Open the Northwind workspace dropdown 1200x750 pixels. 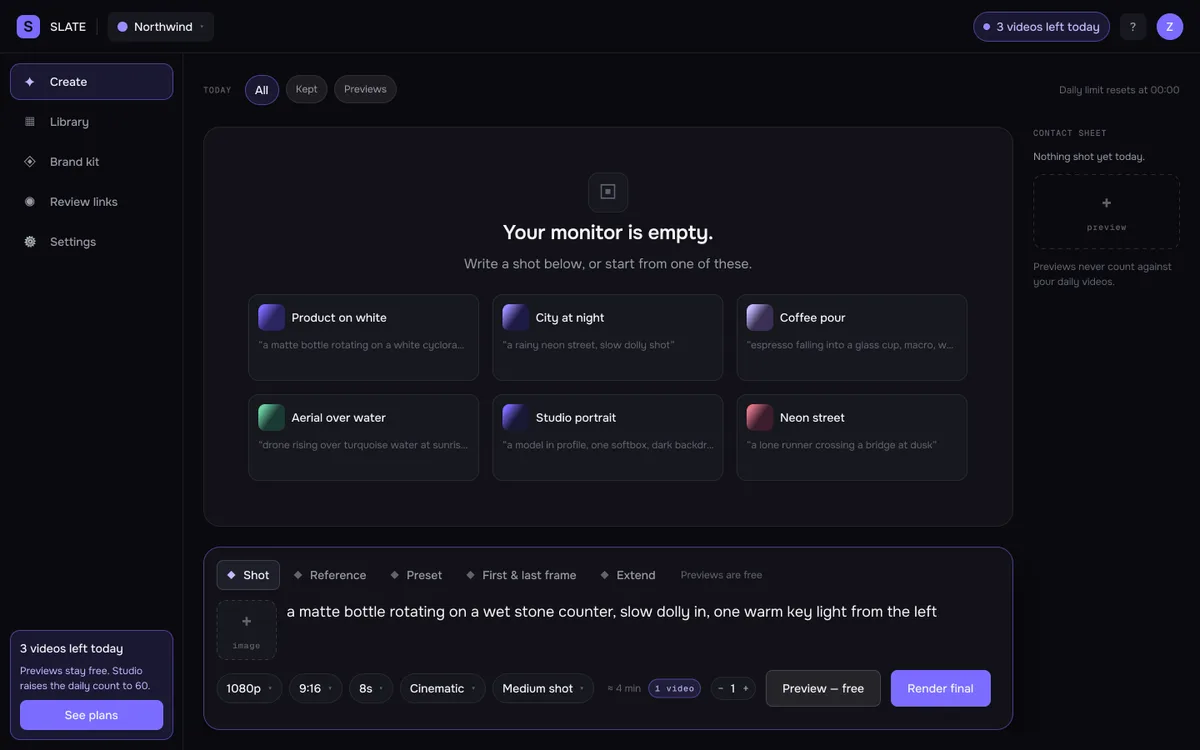pyautogui.click(x=161, y=27)
